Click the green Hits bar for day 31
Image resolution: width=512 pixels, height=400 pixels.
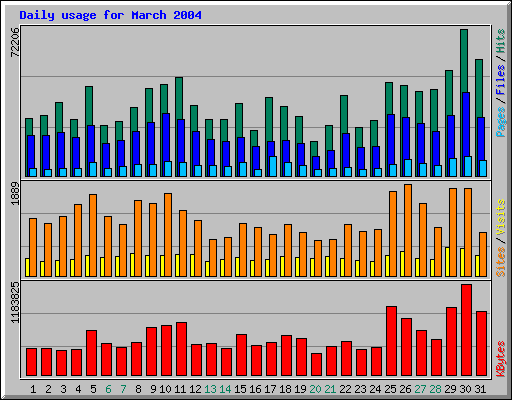pos(479,88)
